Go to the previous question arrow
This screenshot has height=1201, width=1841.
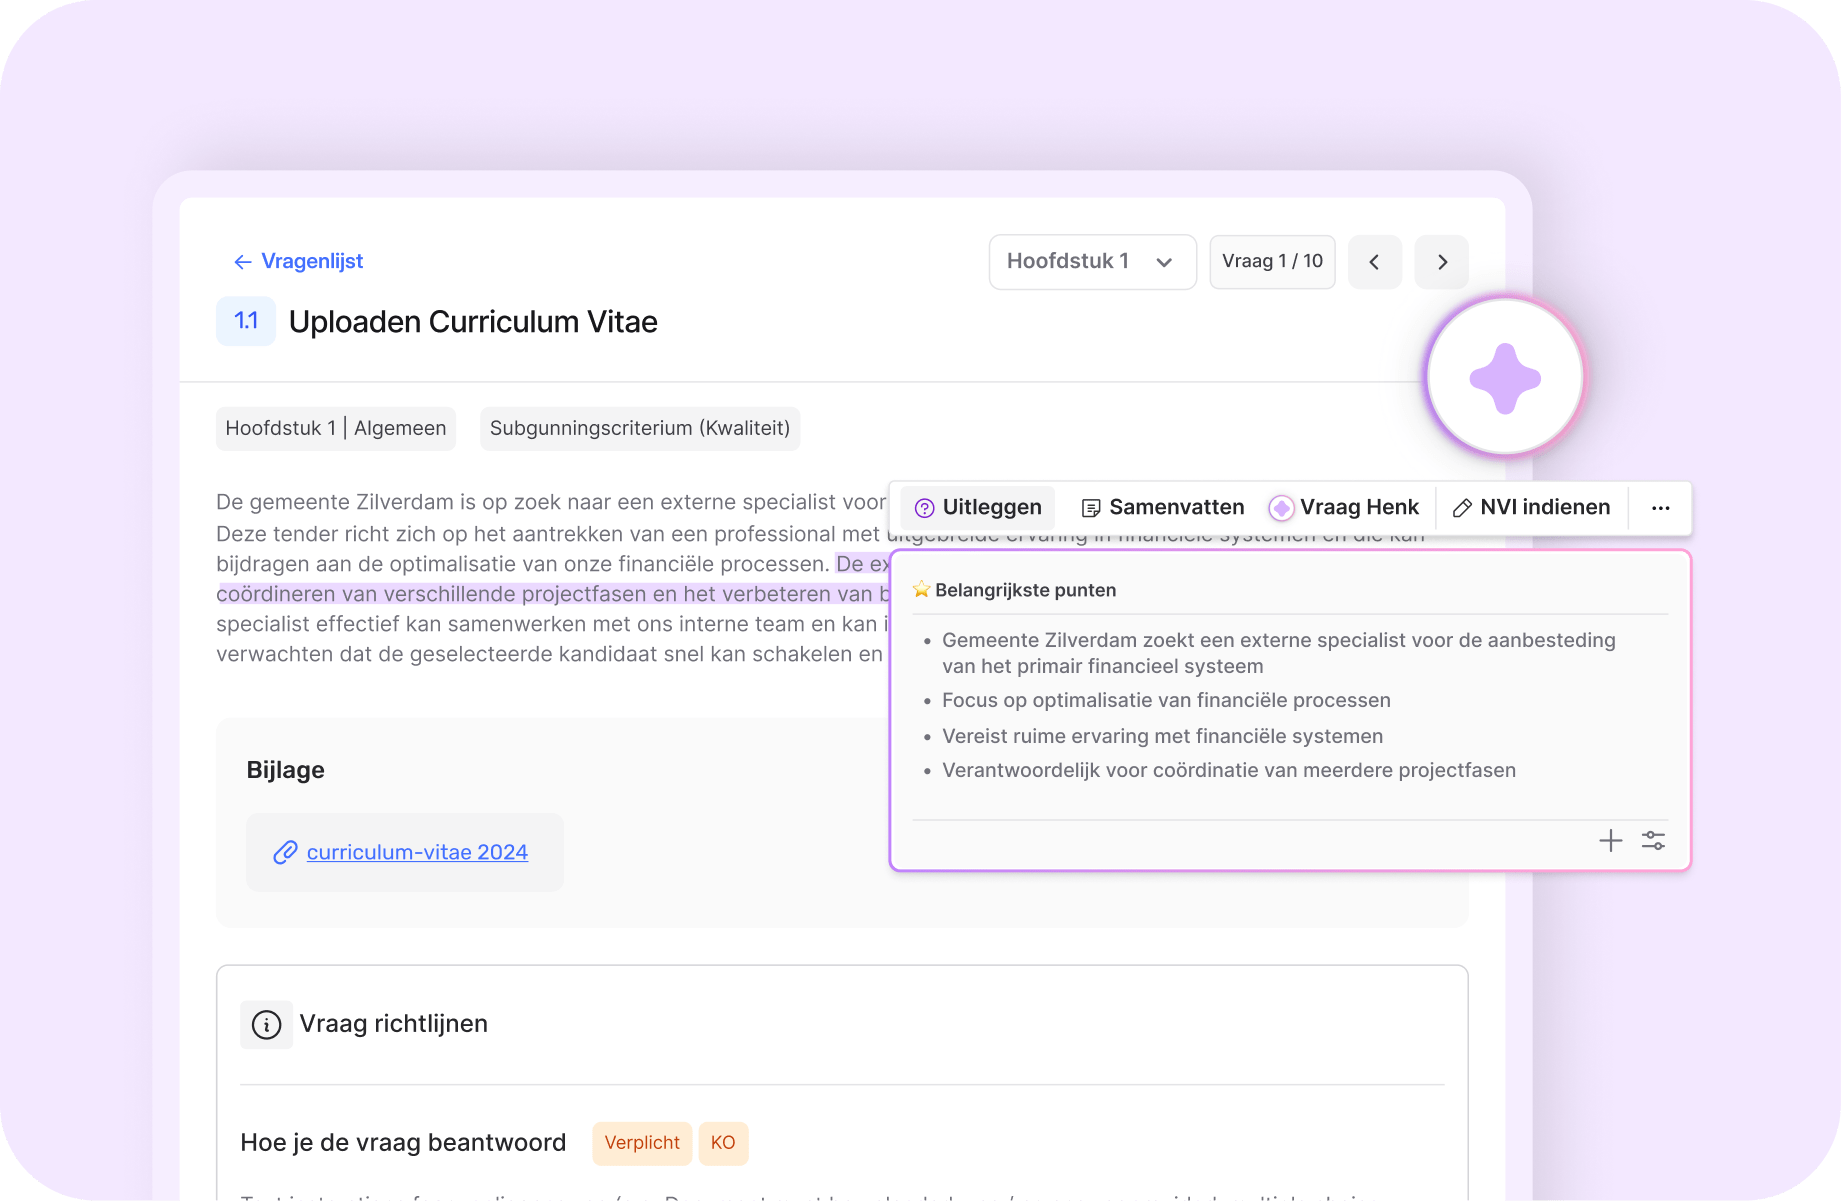pos(1374,262)
